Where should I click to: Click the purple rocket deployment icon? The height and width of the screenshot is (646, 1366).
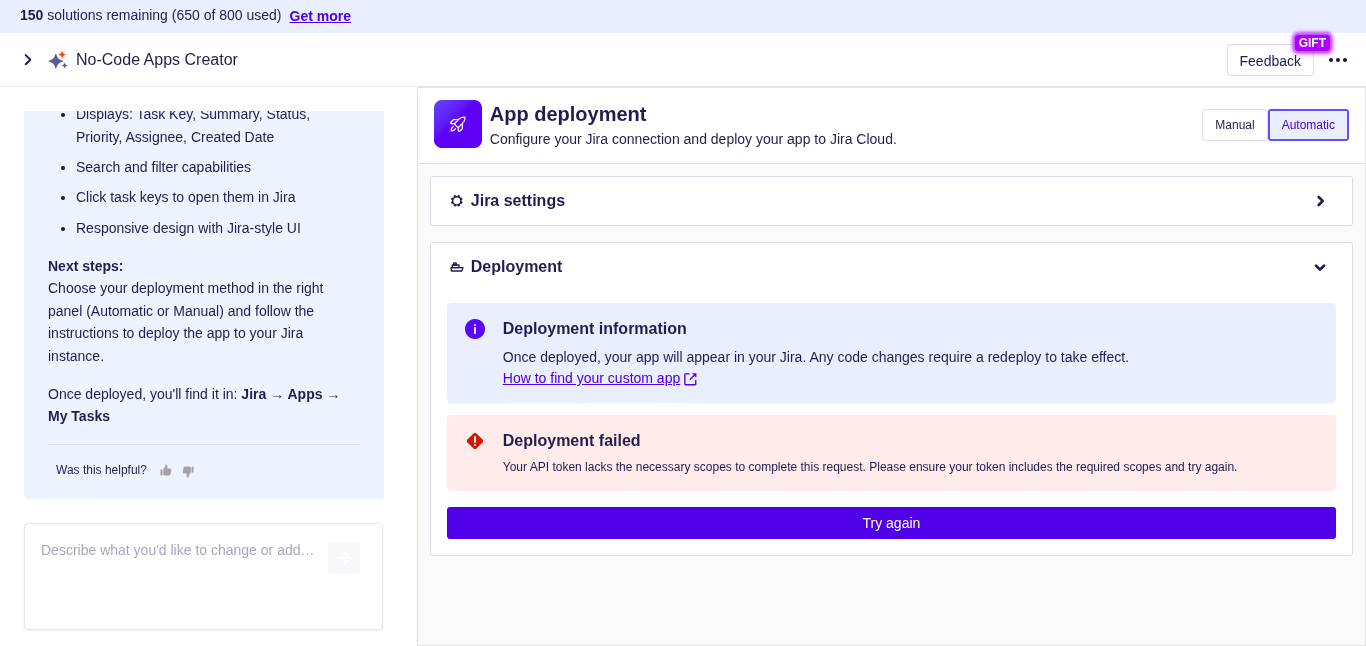click(x=458, y=124)
